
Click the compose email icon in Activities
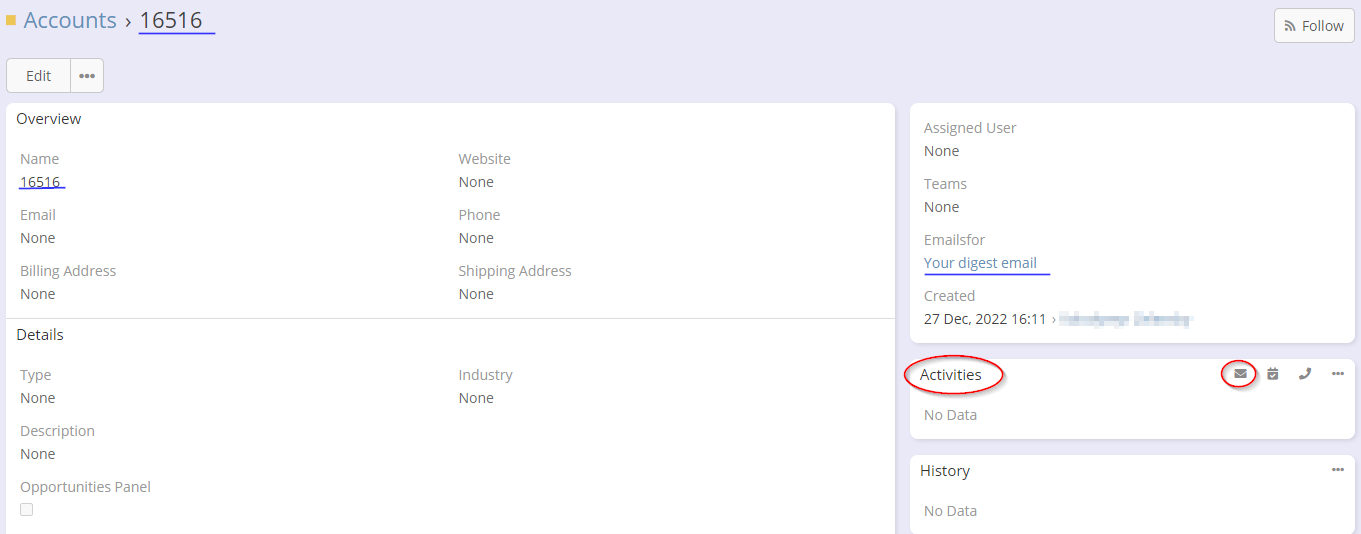click(x=1240, y=374)
